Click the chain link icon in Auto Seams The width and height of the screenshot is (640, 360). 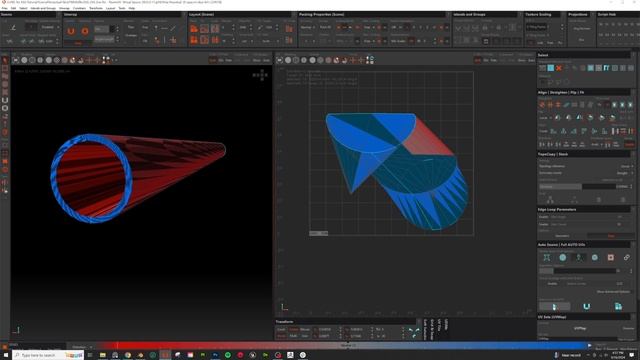tap(626, 258)
